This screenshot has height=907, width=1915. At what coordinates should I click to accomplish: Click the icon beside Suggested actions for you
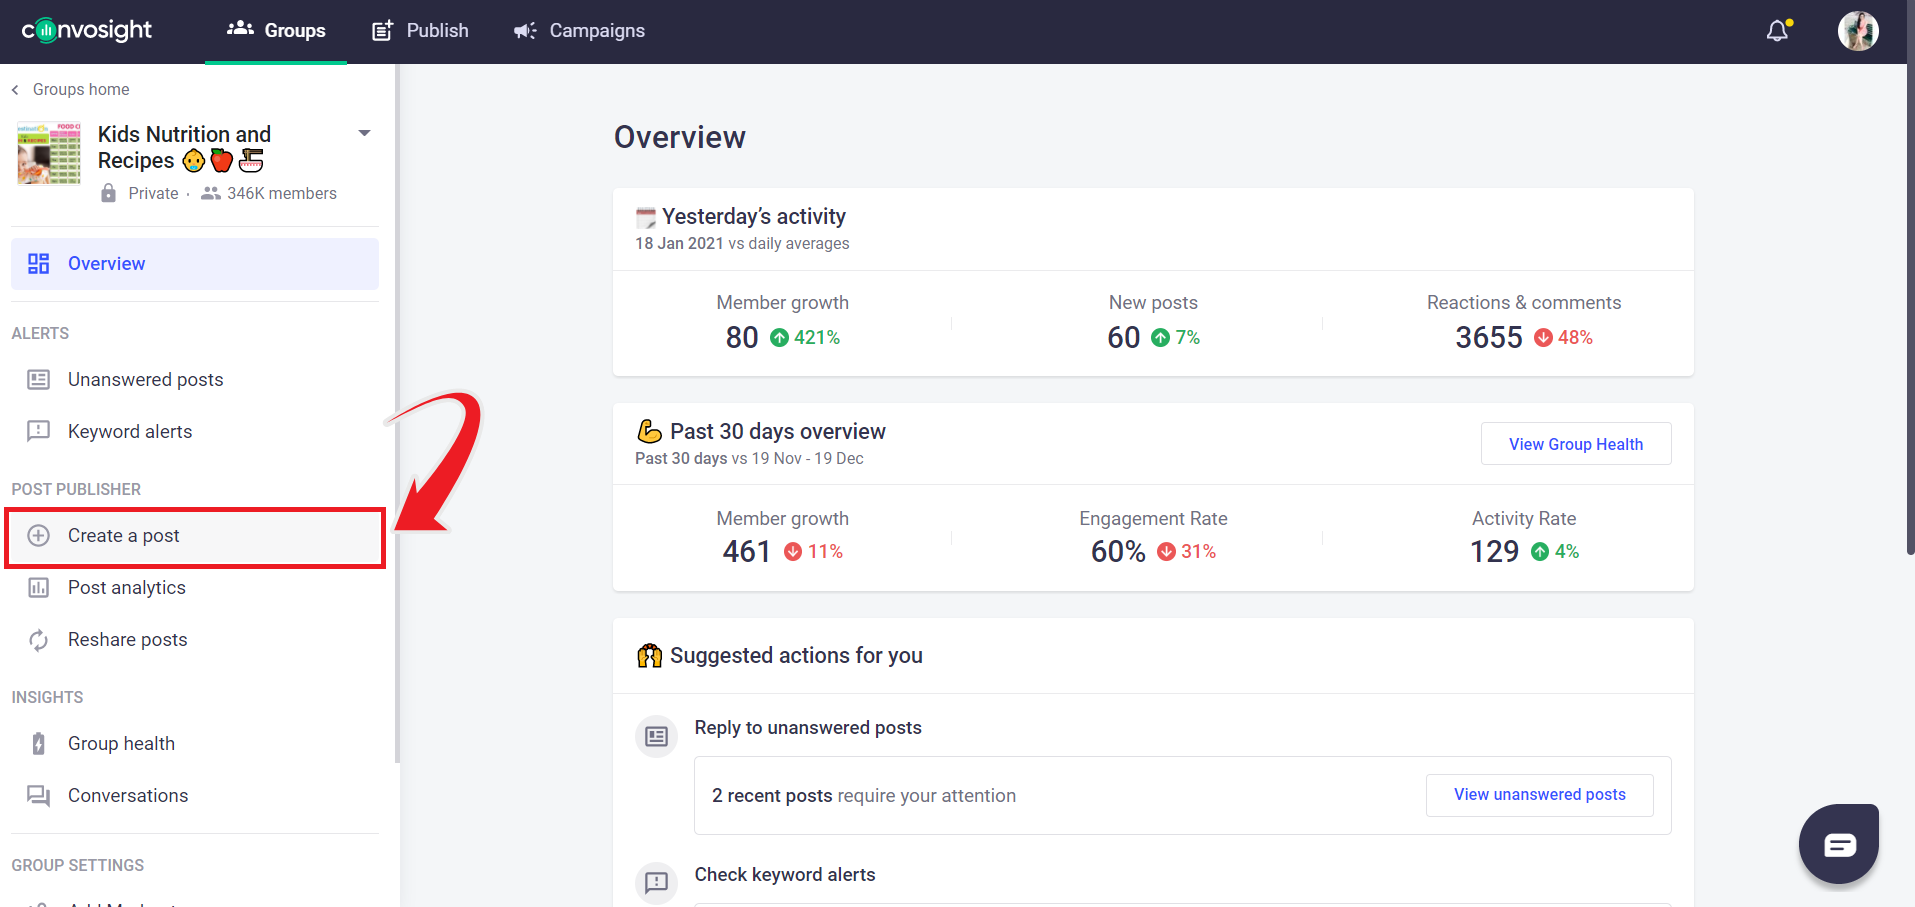649,656
